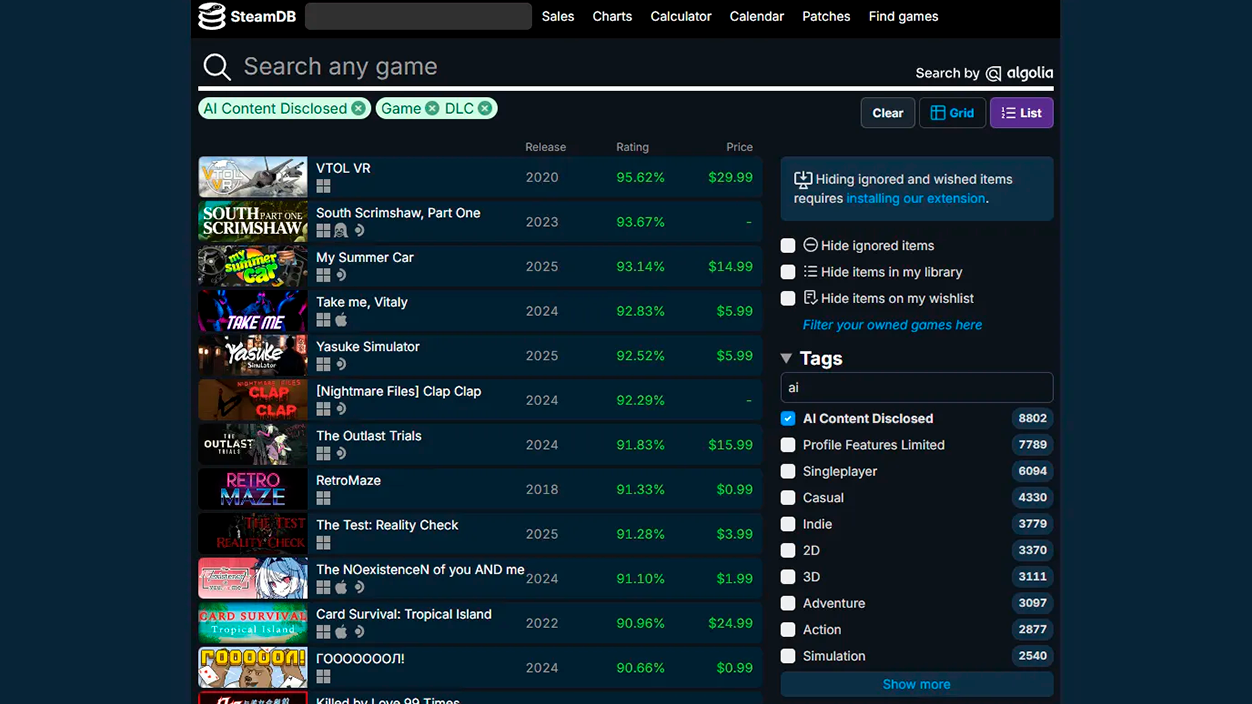Image resolution: width=1252 pixels, height=704 pixels.
Task: Click the Linux icon under South Scrimshaw
Action: click(x=341, y=231)
